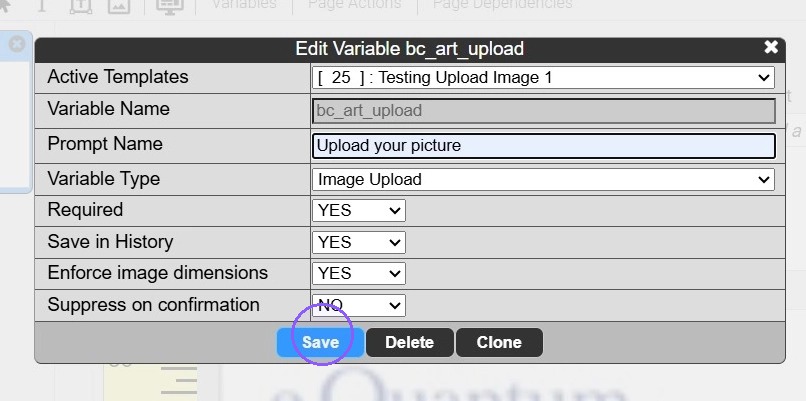Click the gray circled X on left tab
The image size is (806, 401).
(17, 44)
